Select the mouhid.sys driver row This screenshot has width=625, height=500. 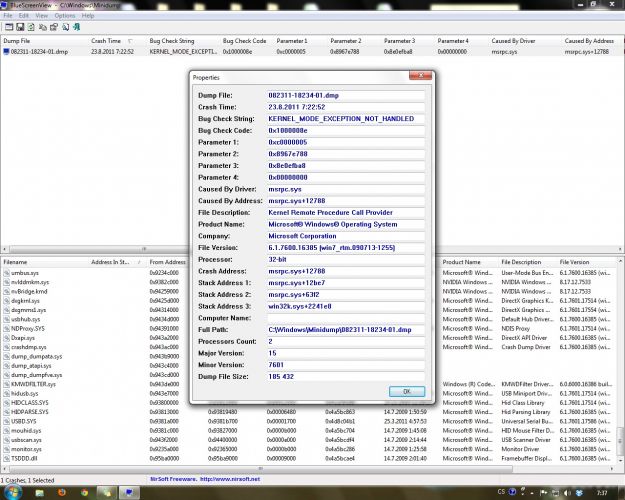309,431
